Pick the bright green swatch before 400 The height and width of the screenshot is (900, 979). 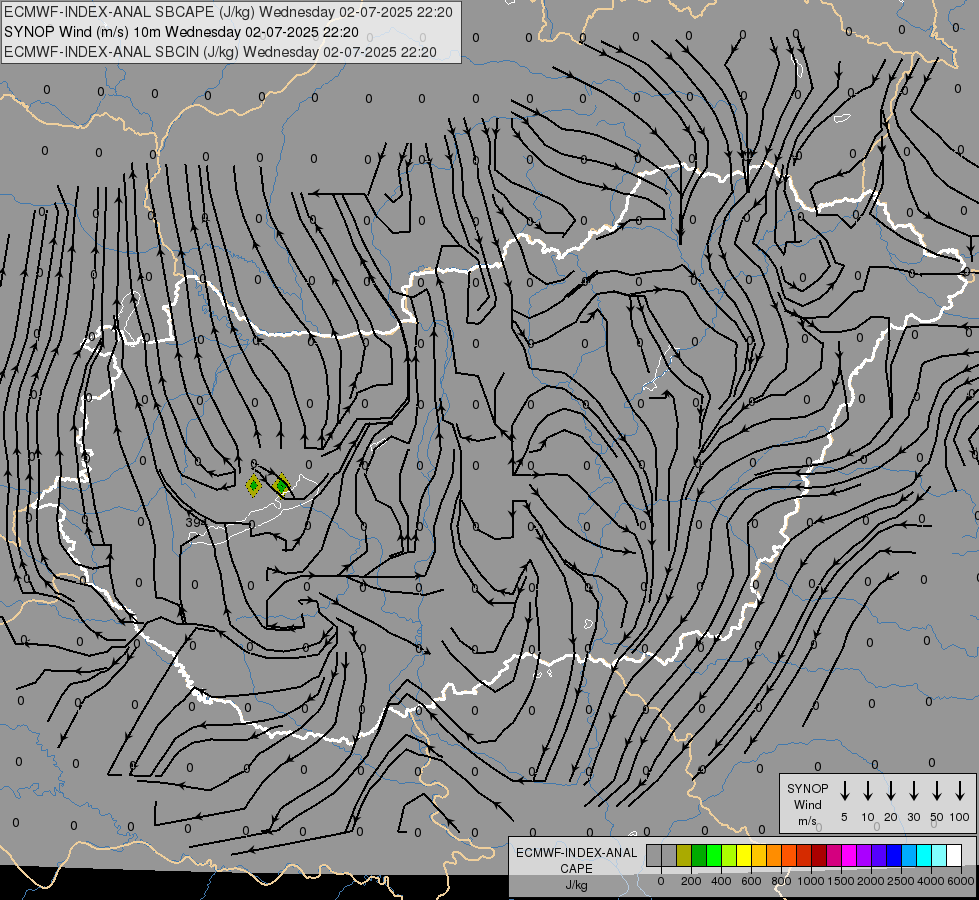point(714,855)
